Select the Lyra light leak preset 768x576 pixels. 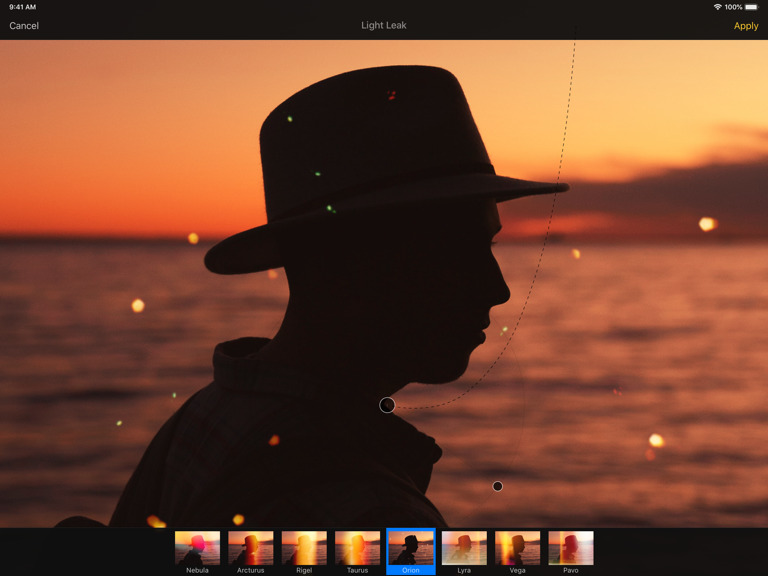[464, 548]
